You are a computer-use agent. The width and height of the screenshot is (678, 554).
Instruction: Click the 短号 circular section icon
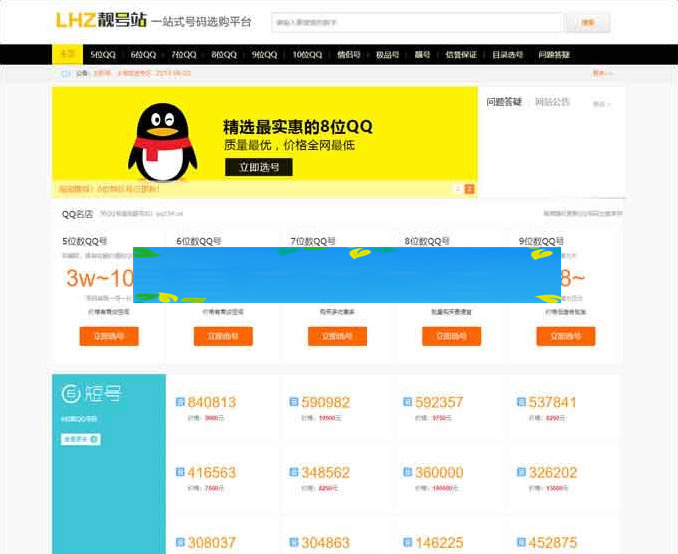(x=72, y=395)
